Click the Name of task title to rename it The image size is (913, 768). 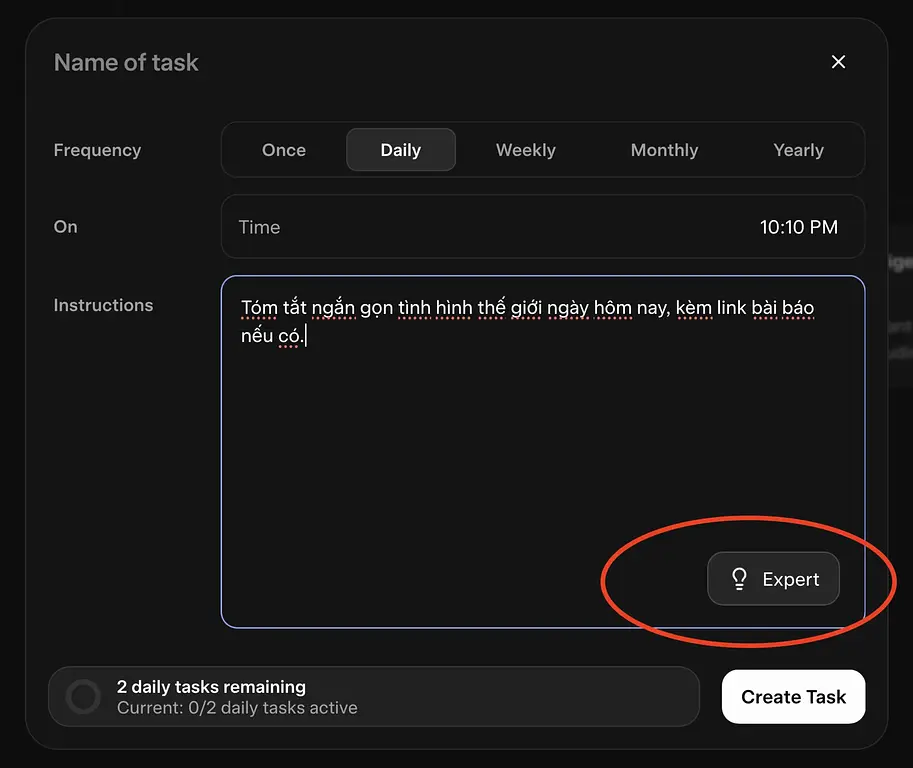pyautogui.click(x=126, y=62)
